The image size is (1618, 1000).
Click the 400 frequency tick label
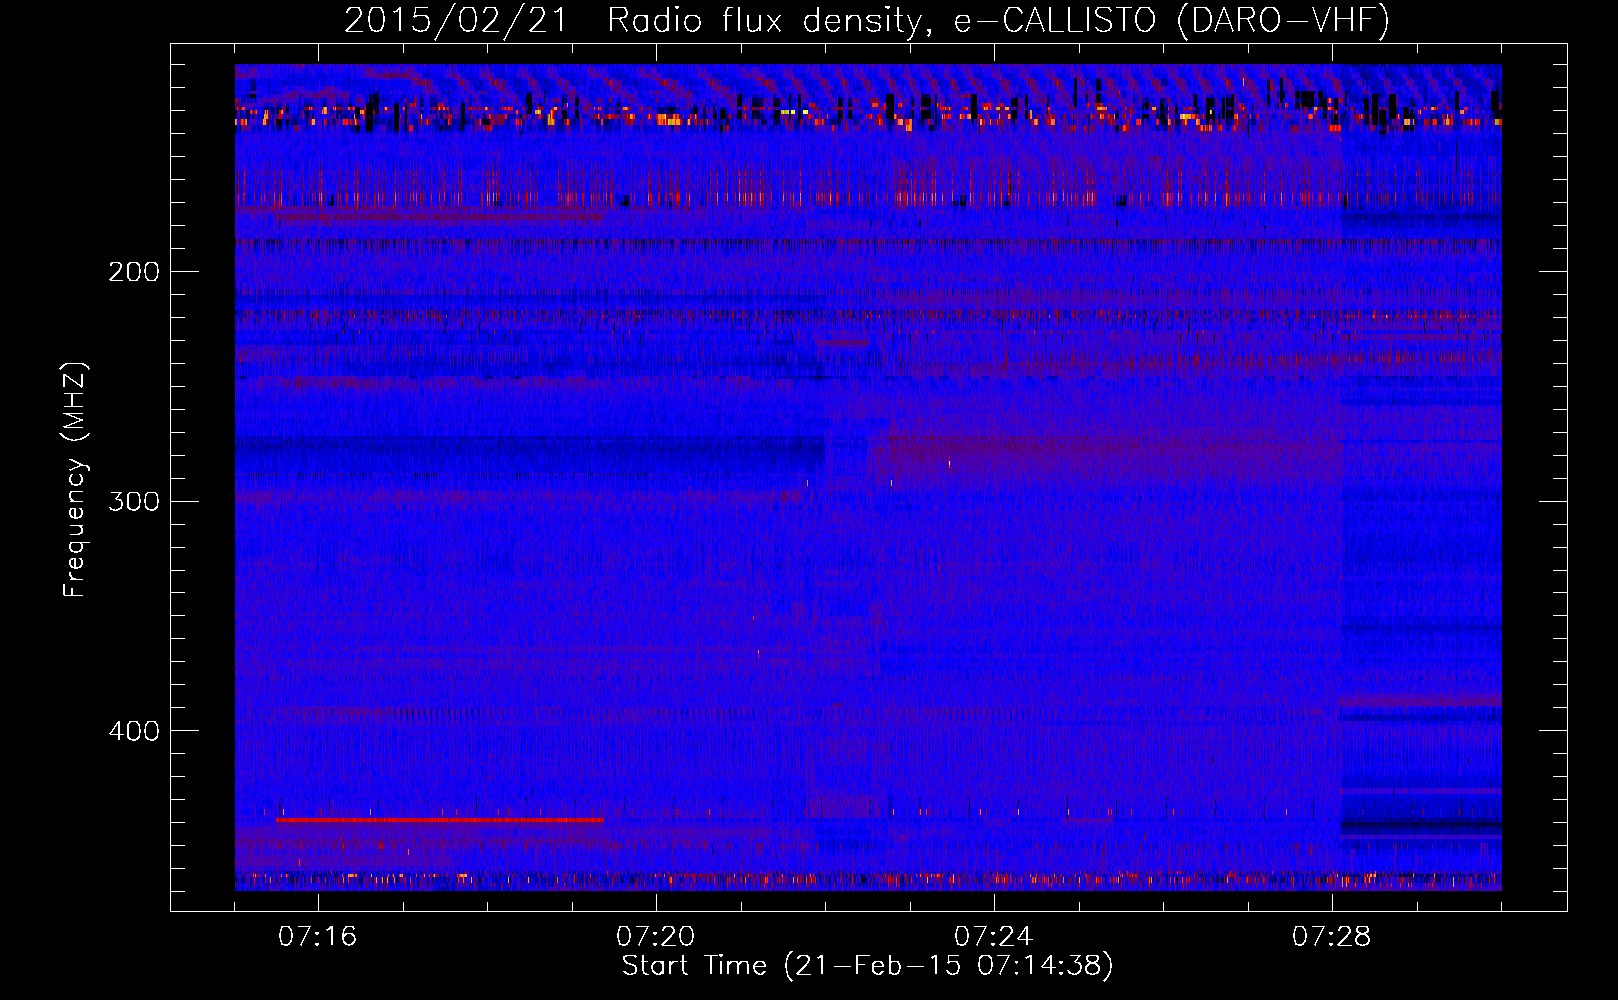point(134,731)
